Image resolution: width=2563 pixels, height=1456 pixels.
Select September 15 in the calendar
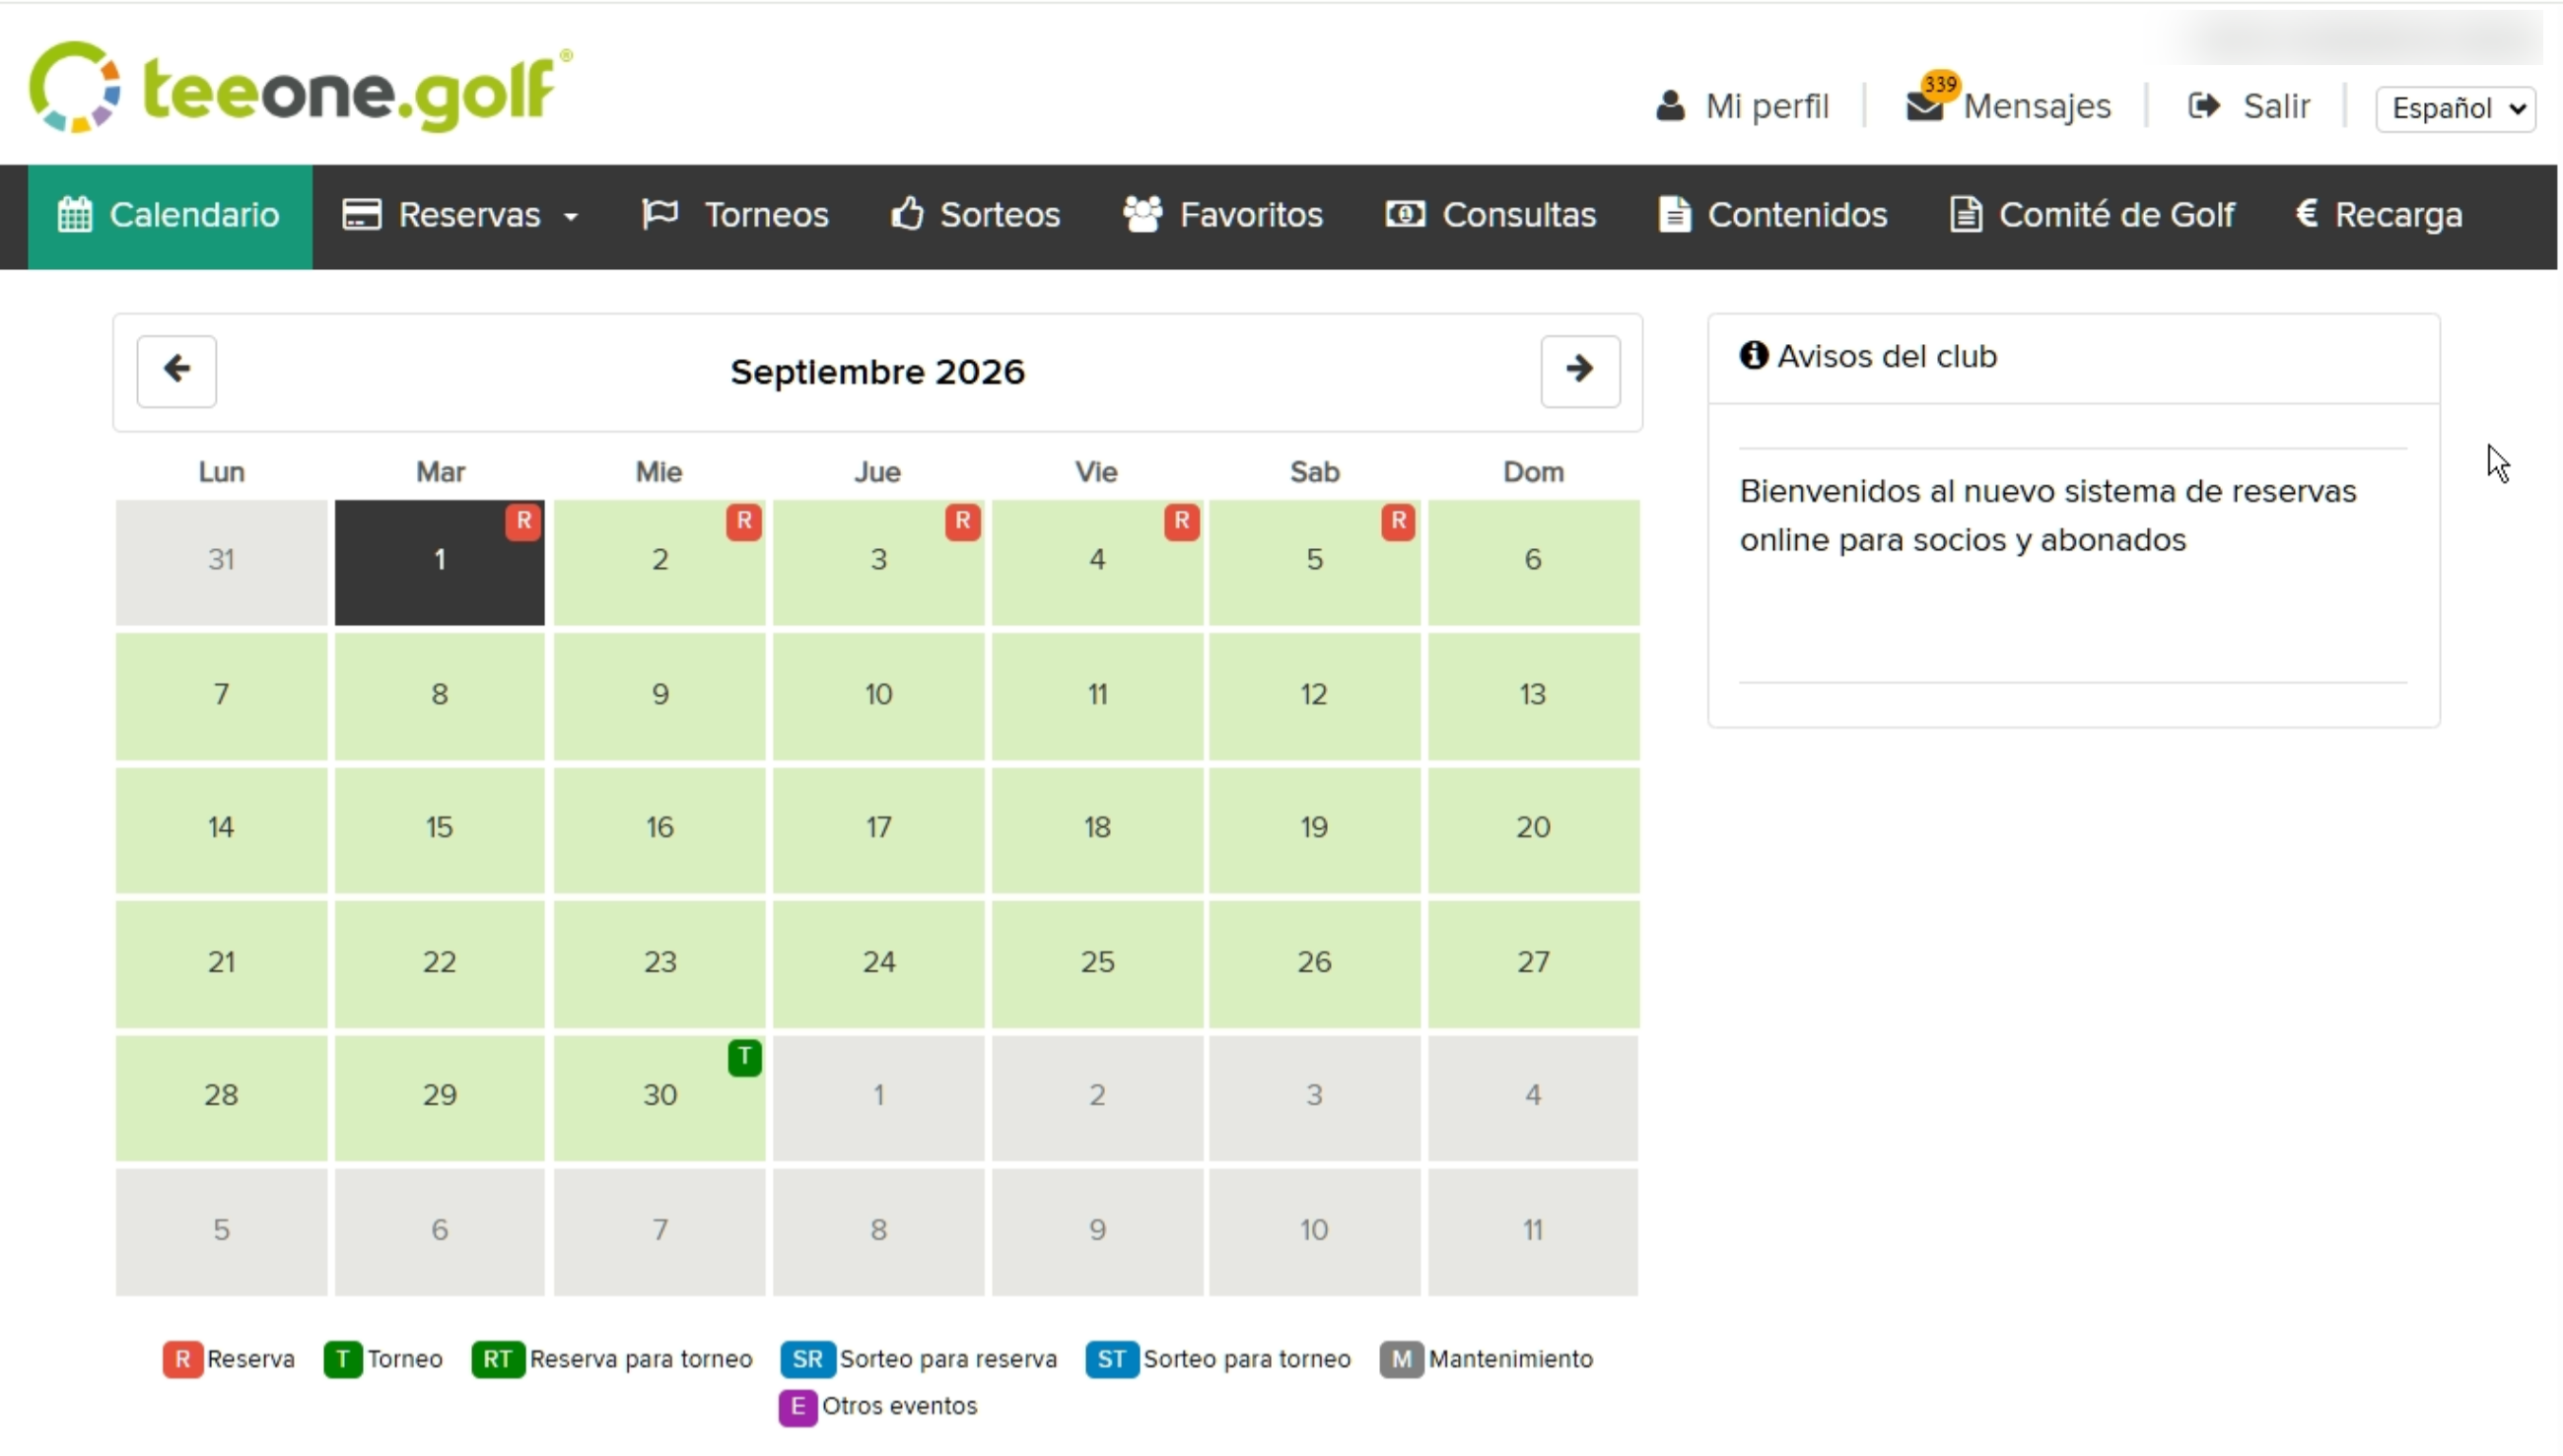[x=439, y=829]
